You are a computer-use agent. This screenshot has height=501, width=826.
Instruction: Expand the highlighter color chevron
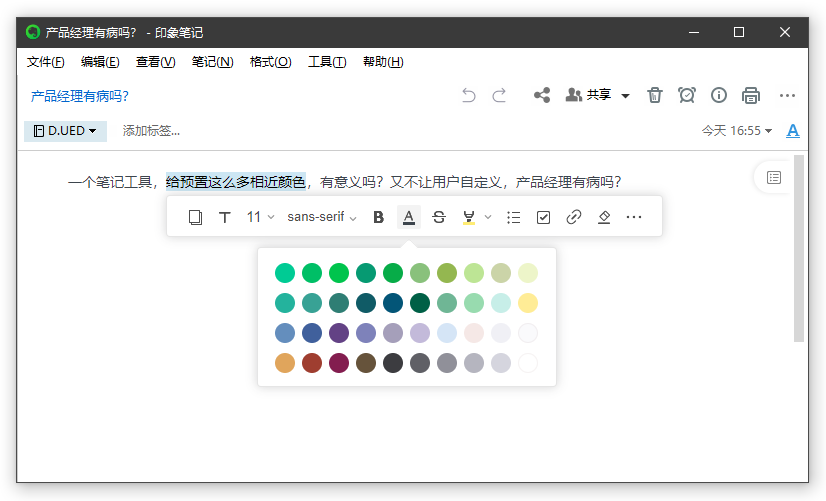tap(488, 217)
